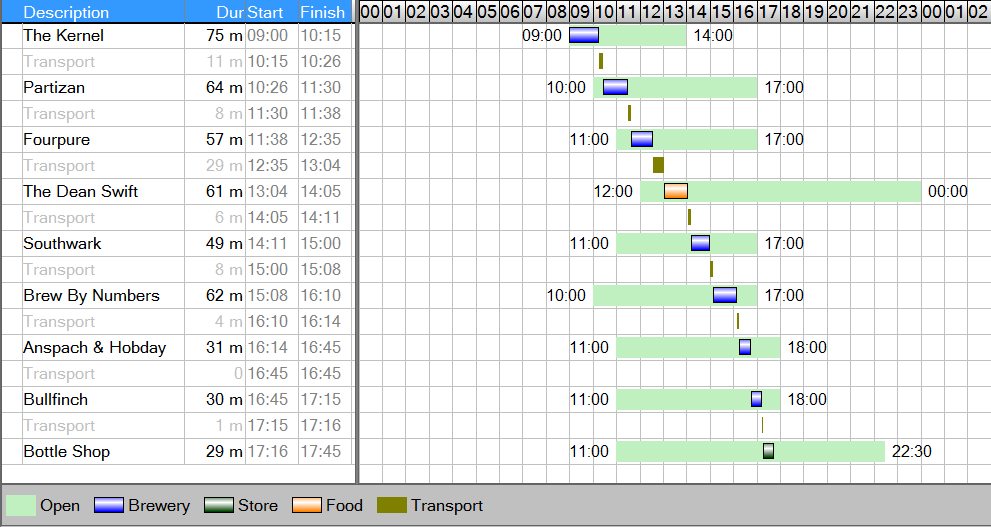
Task: Click the 09:00 opening label for The Kernel
Action: (x=542, y=35)
